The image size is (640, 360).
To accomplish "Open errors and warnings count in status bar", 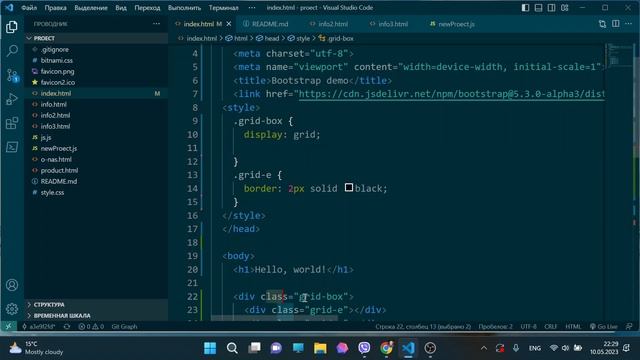I will pos(91,327).
